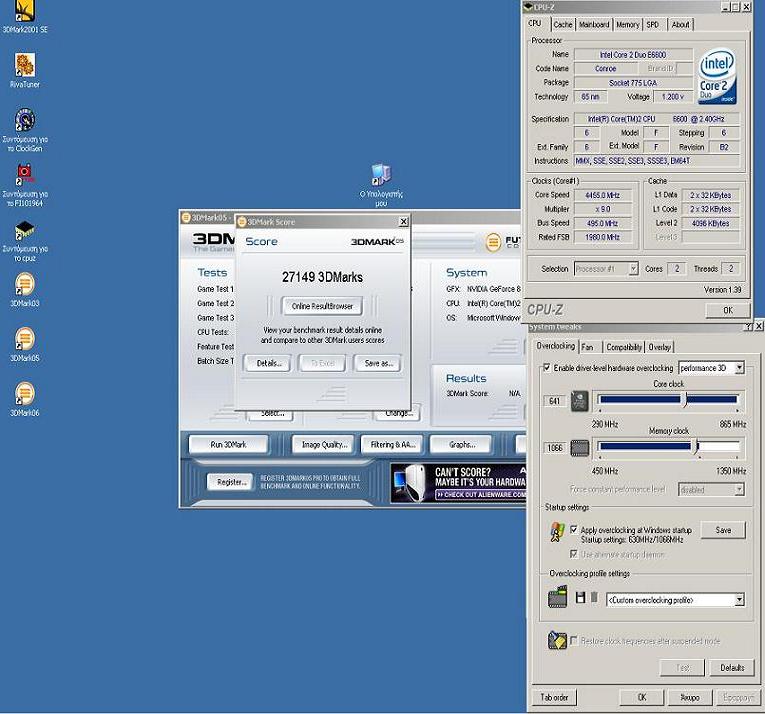
Task: Switch to the Mainboard tab in CPU-Z
Action: (594, 24)
